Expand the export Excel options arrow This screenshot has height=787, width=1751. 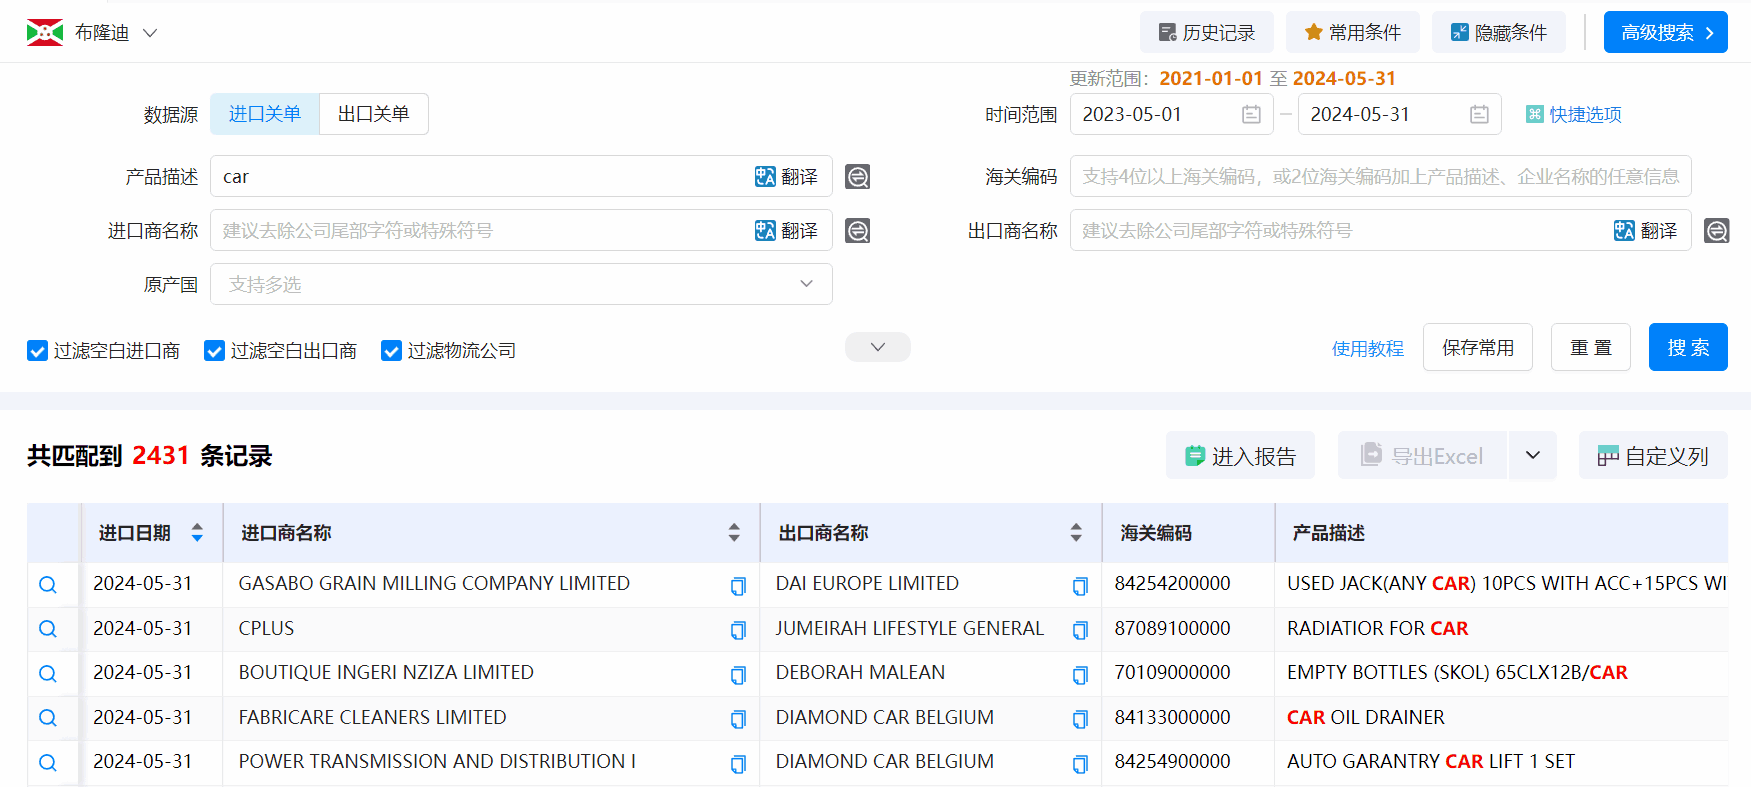(x=1532, y=456)
